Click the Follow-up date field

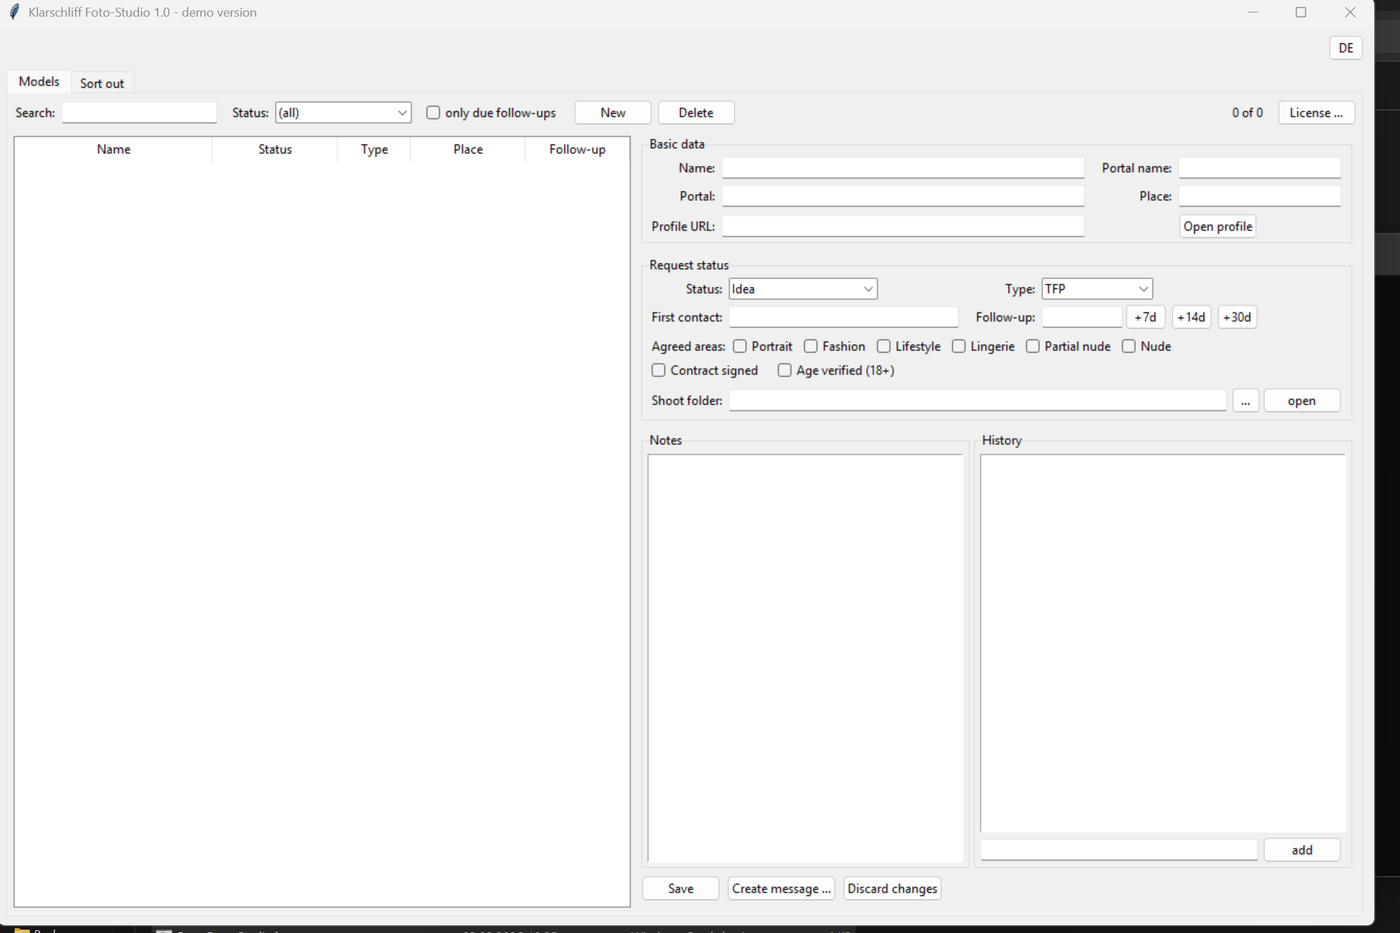pos(1082,317)
